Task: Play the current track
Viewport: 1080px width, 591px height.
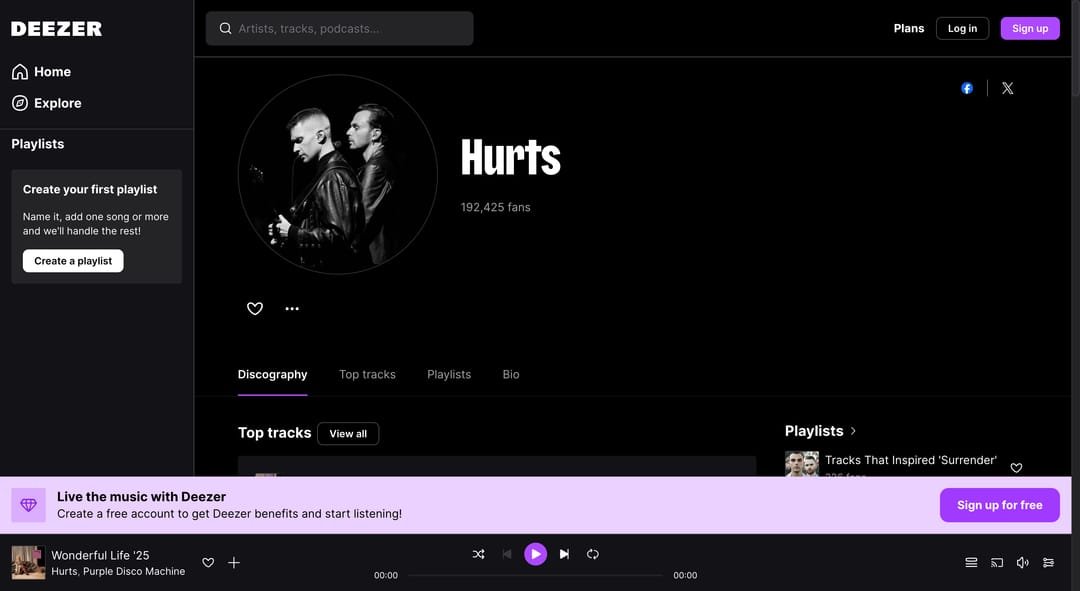Action: (x=536, y=554)
